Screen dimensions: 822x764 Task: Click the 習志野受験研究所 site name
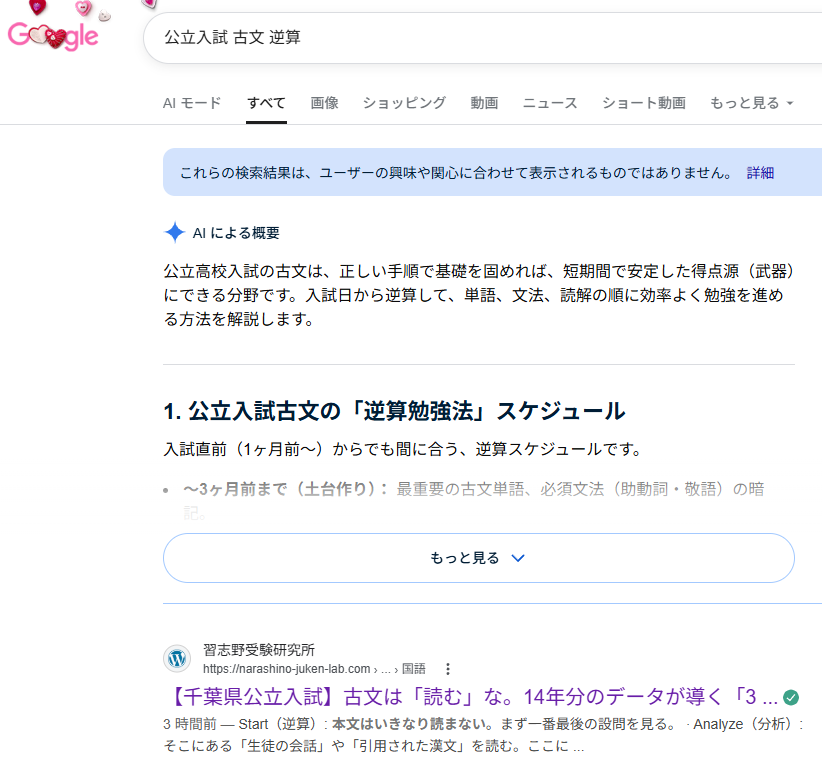point(258,650)
